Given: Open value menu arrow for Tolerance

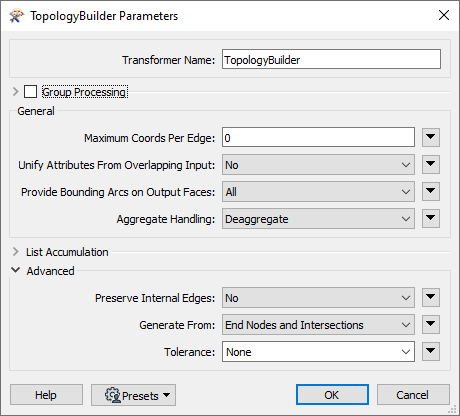Looking at the screenshot, I should [x=431, y=351].
